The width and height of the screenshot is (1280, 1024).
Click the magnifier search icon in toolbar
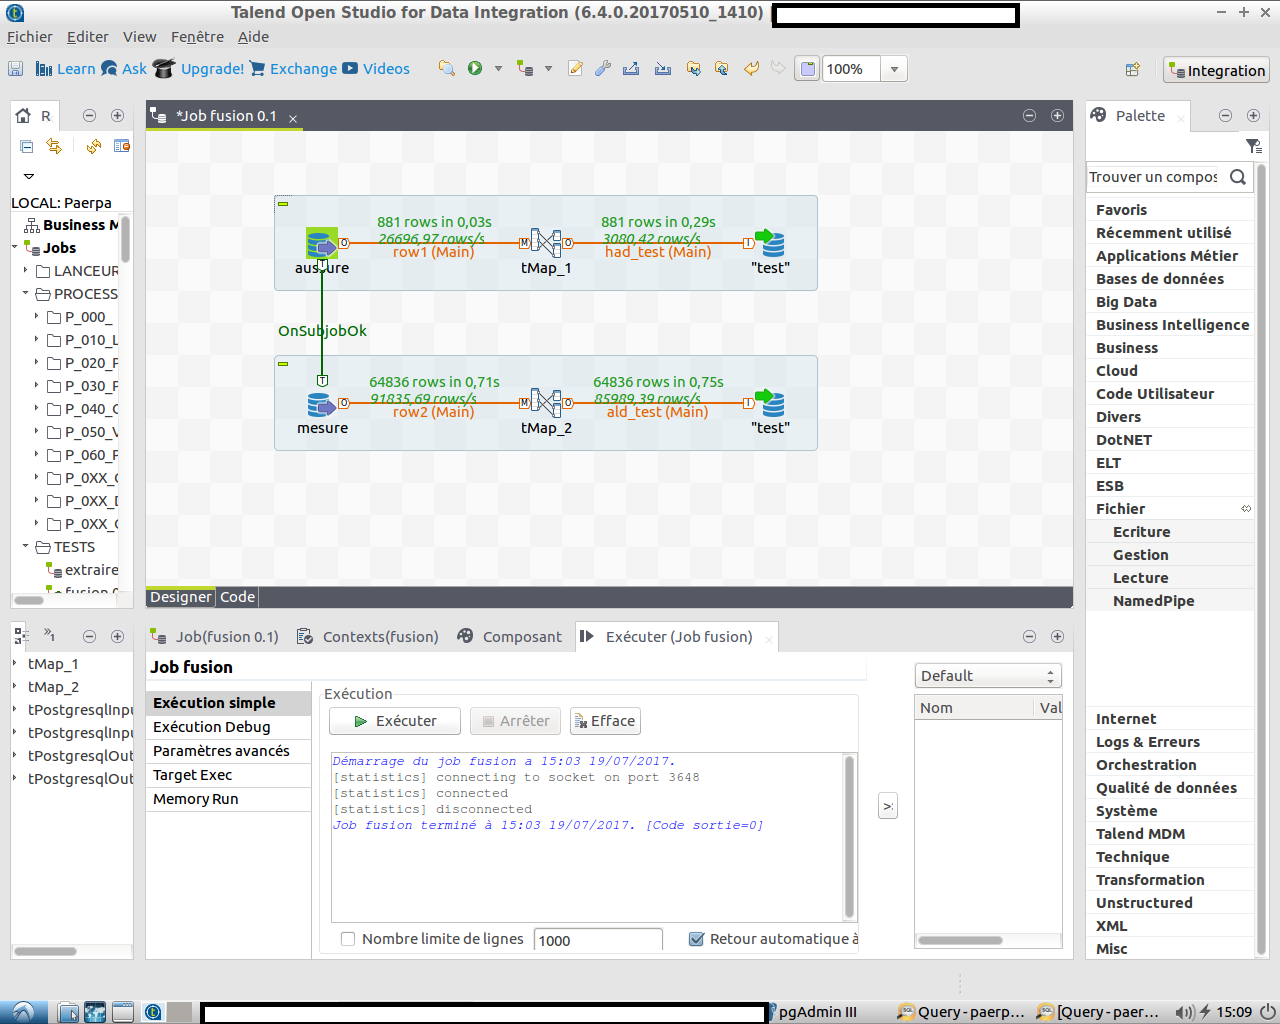point(447,69)
